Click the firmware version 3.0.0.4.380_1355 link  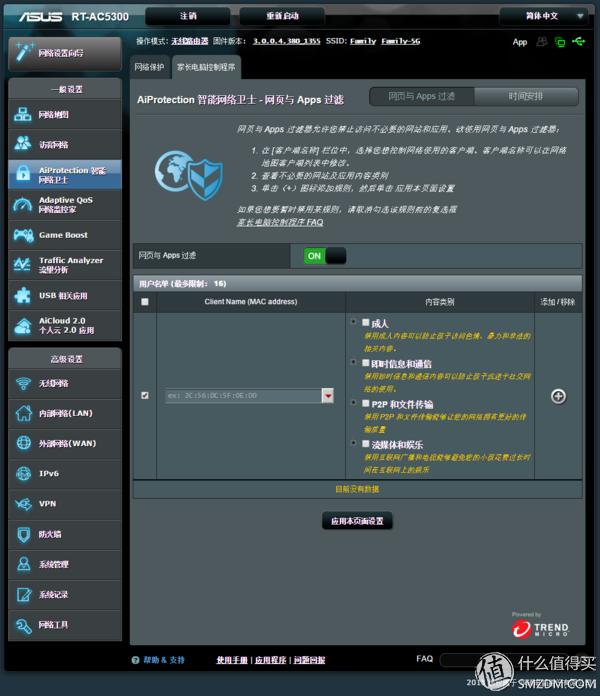tap(287, 41)
